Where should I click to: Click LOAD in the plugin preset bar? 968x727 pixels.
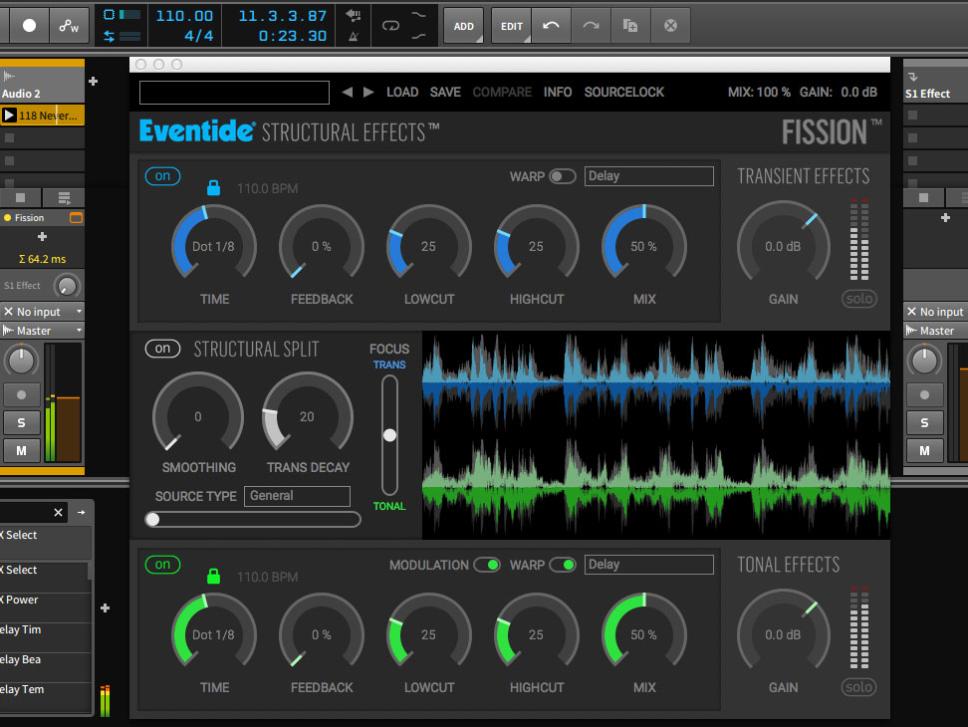point(402,92)
